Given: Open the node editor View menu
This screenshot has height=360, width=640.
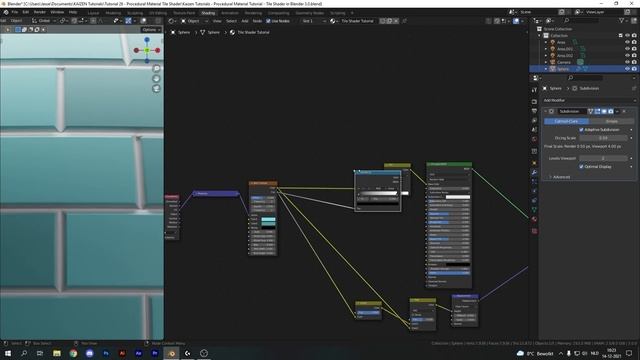Looking at the screenshot, I should point(217,21).
